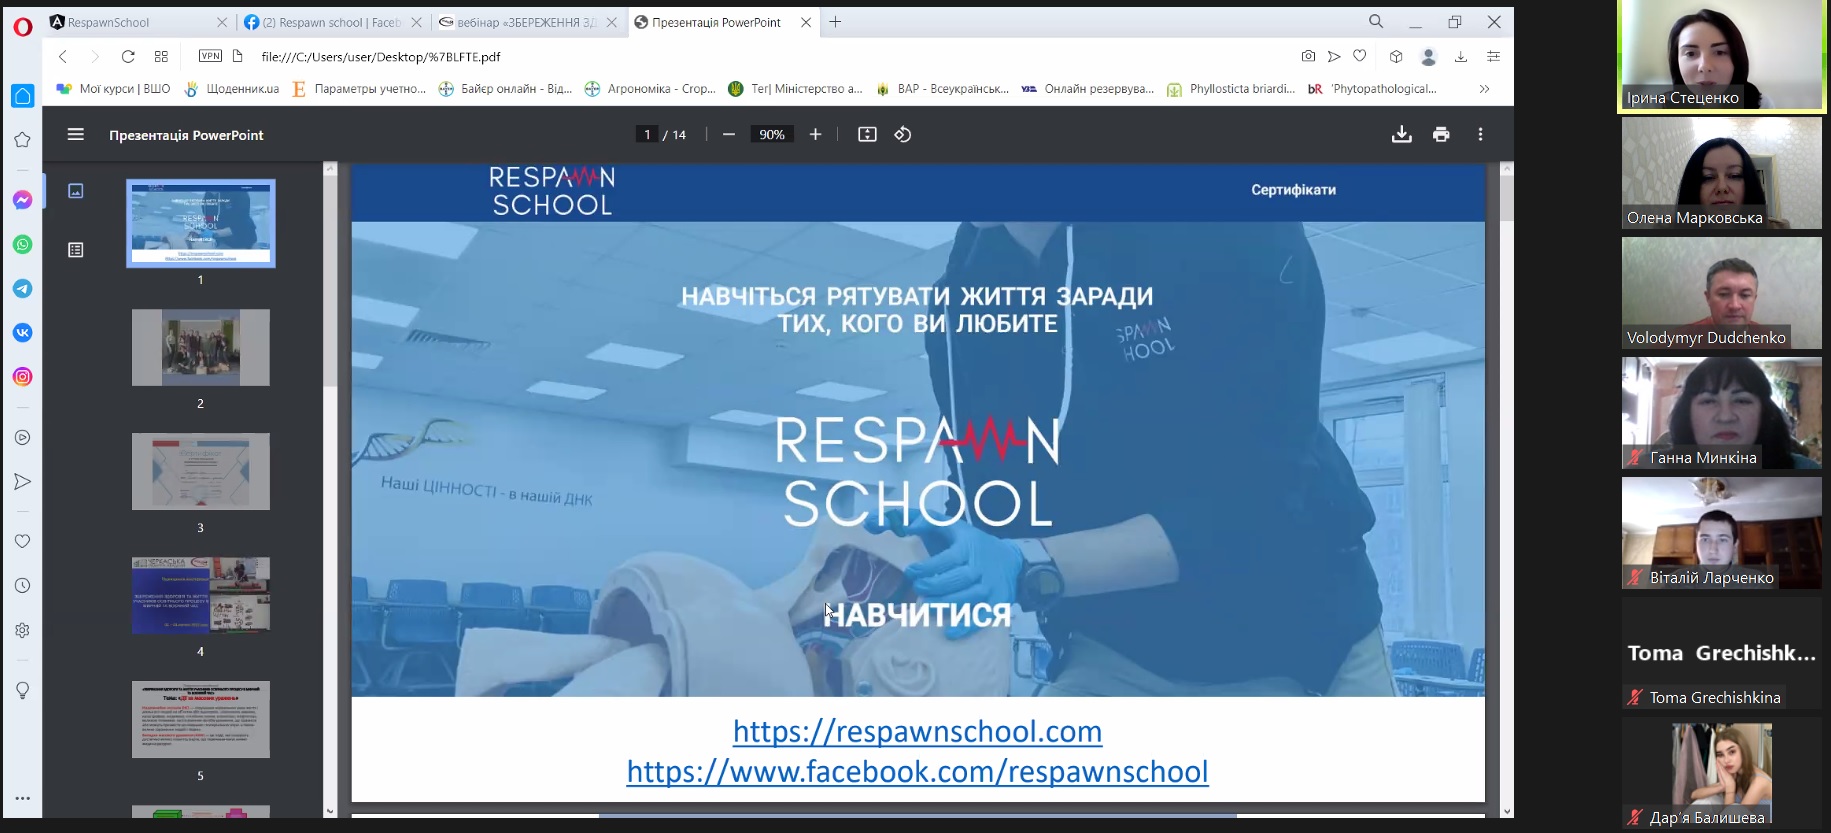This screenshot has width=1831, height=833.
Task: Click the facebook.com/respawnschool link
Action: [917, 772]
